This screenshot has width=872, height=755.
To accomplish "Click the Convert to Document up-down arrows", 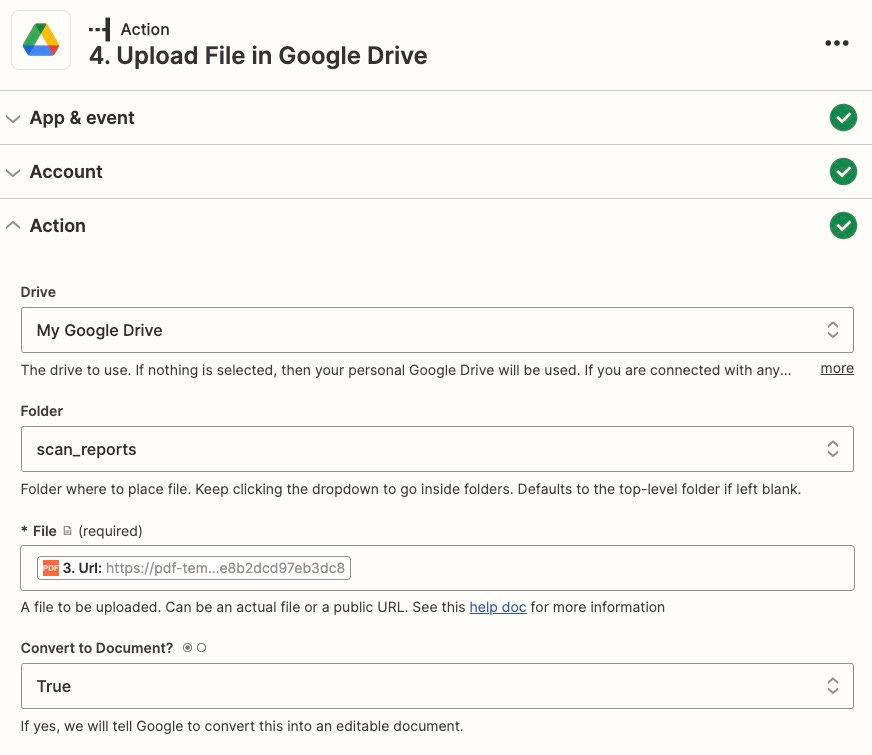I will pos(833,686).
